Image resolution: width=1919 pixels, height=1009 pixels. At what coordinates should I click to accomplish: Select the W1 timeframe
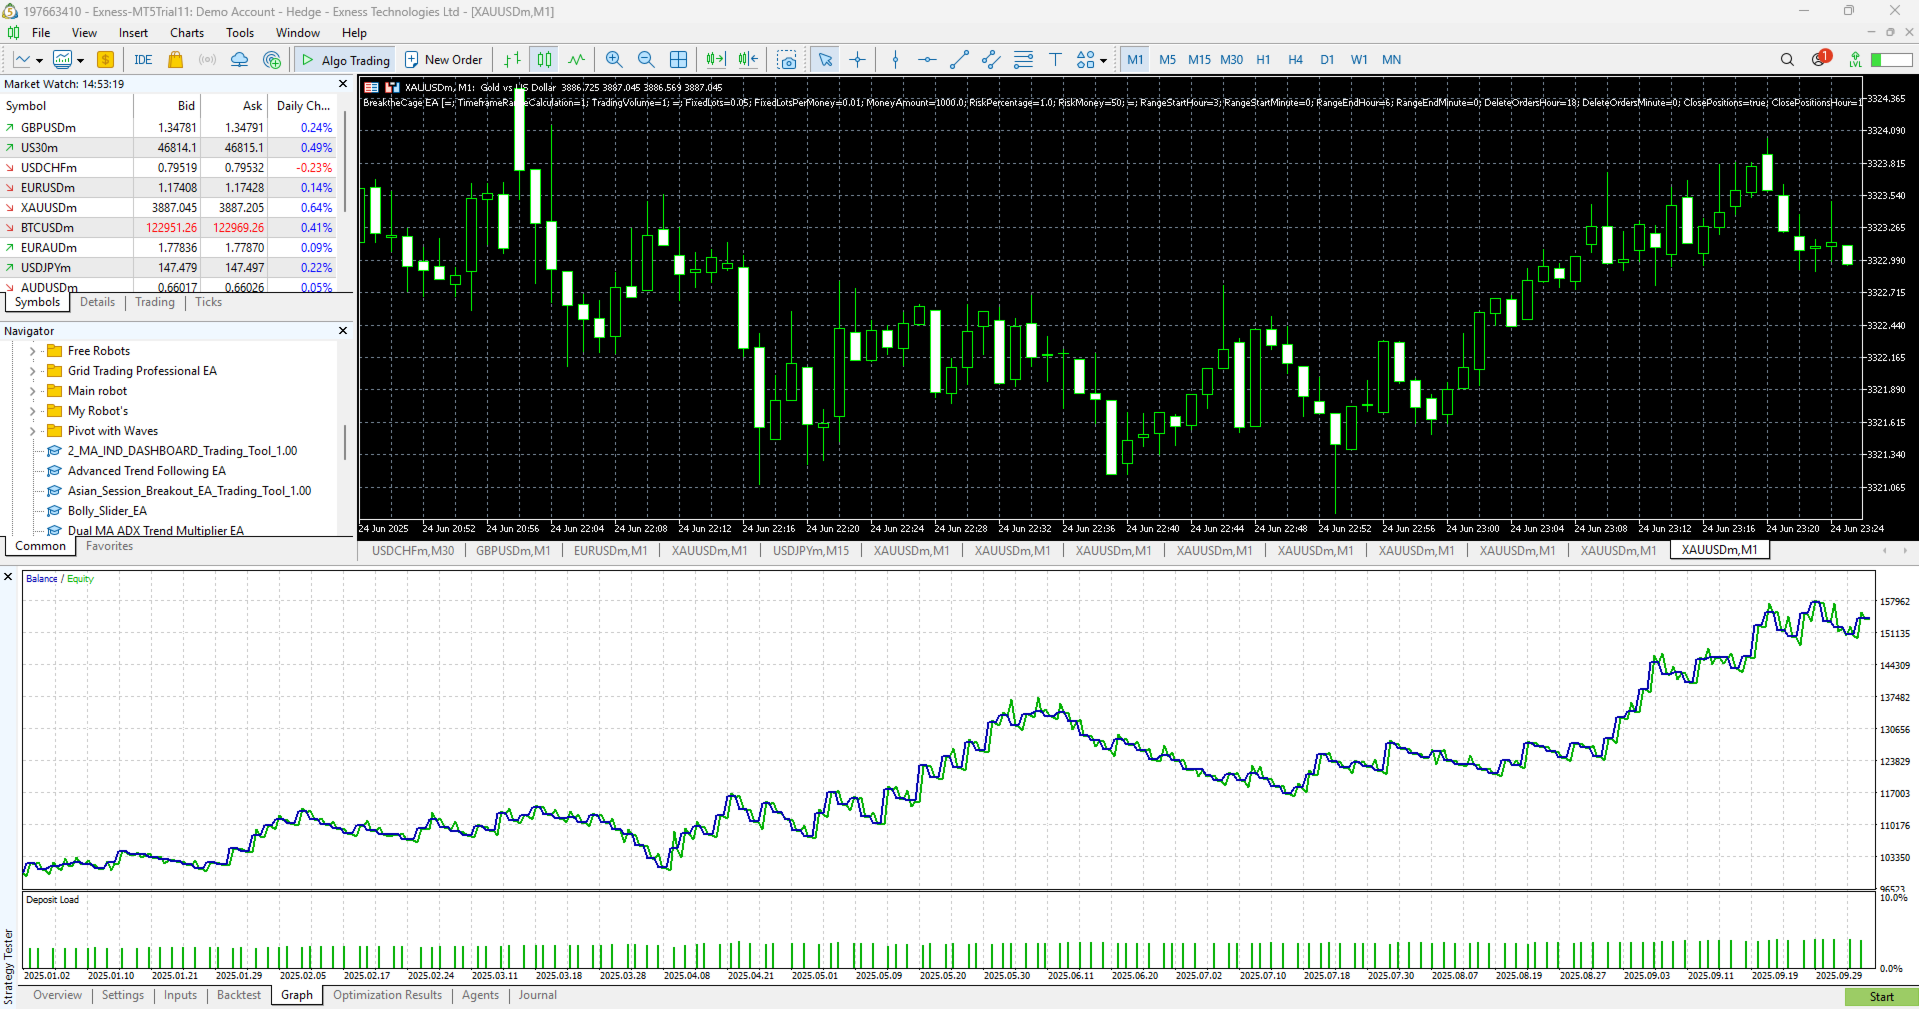1359,60
